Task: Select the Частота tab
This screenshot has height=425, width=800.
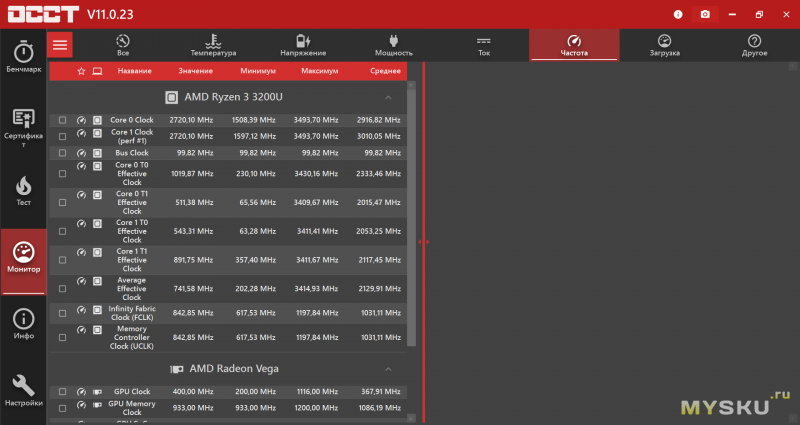Action: point(574,45)
